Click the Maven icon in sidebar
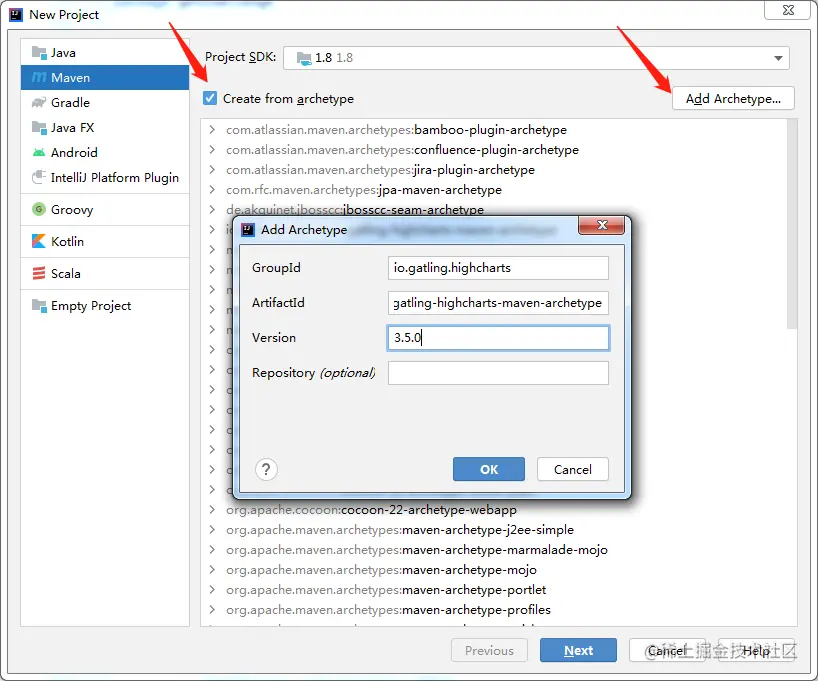This screenshot has width=818, height=681. [x=39, y=78]
